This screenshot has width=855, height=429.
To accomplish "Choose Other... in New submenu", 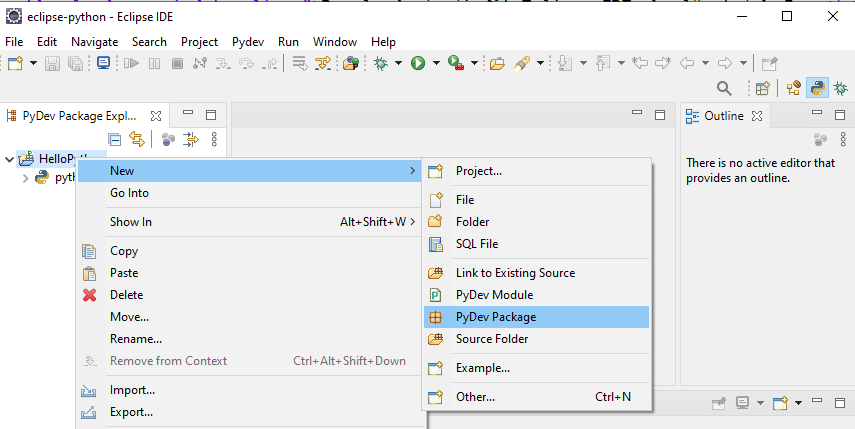I will (x=537, y=397).
